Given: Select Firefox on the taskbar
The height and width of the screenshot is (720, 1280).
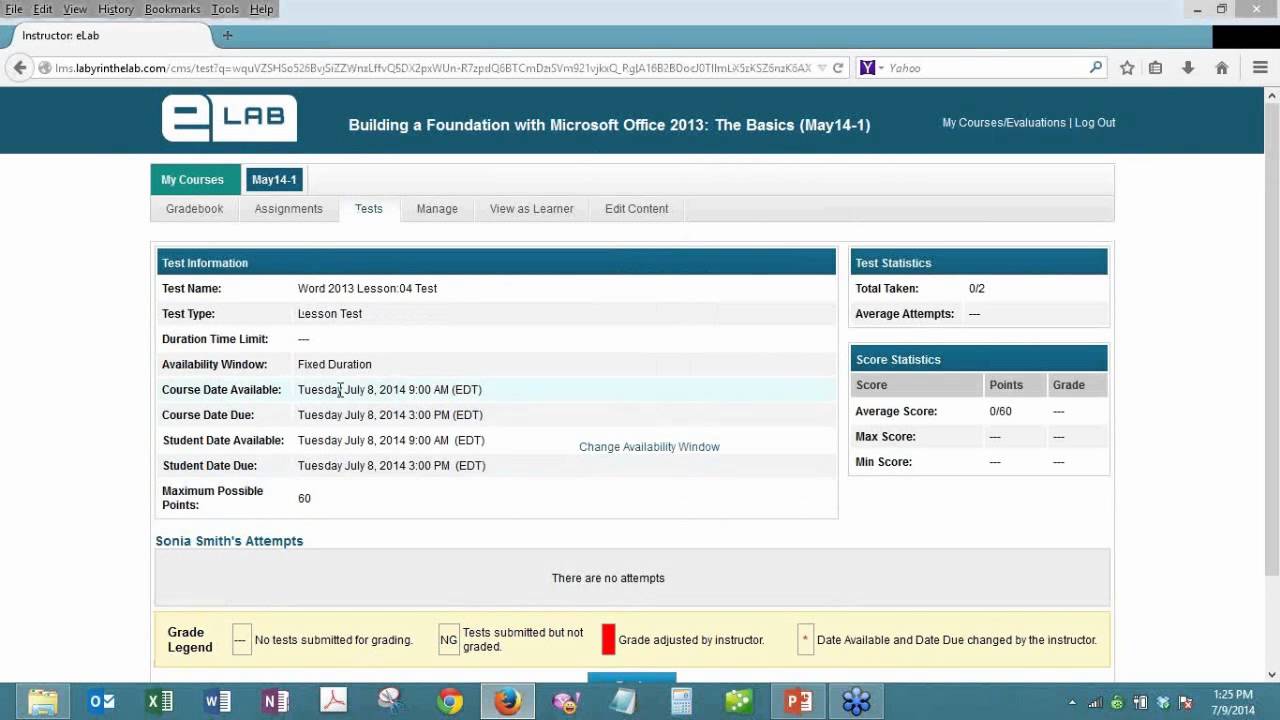Looking at the screenshot, I should 508,701.
